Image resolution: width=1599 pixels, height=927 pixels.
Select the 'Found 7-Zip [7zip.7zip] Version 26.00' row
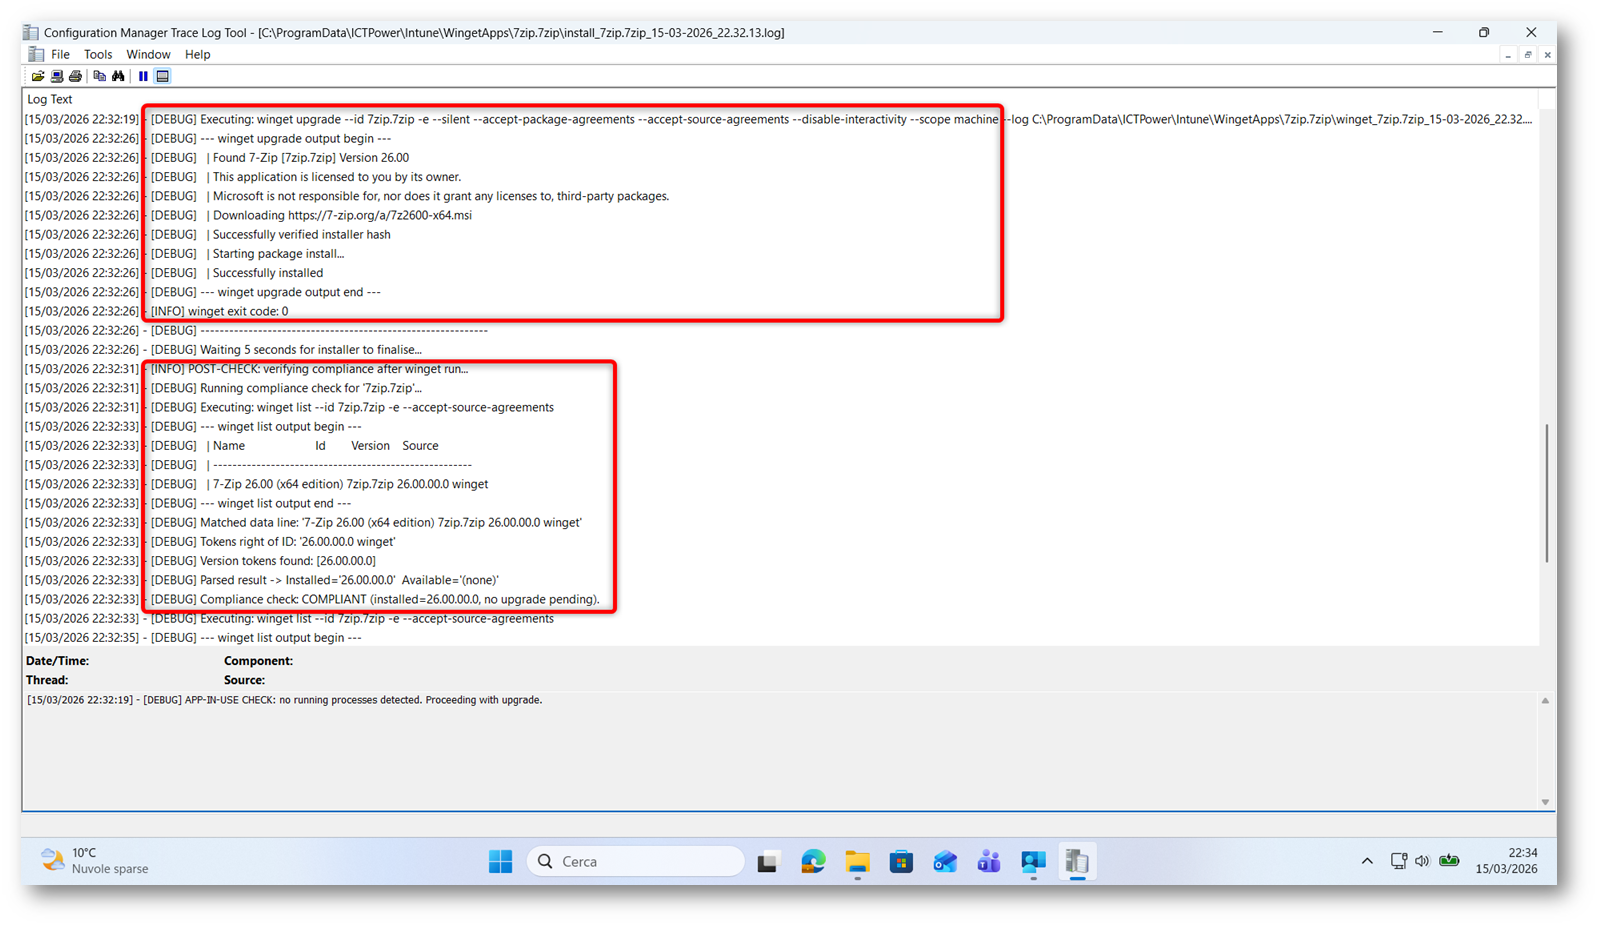(x=780, y=158)
